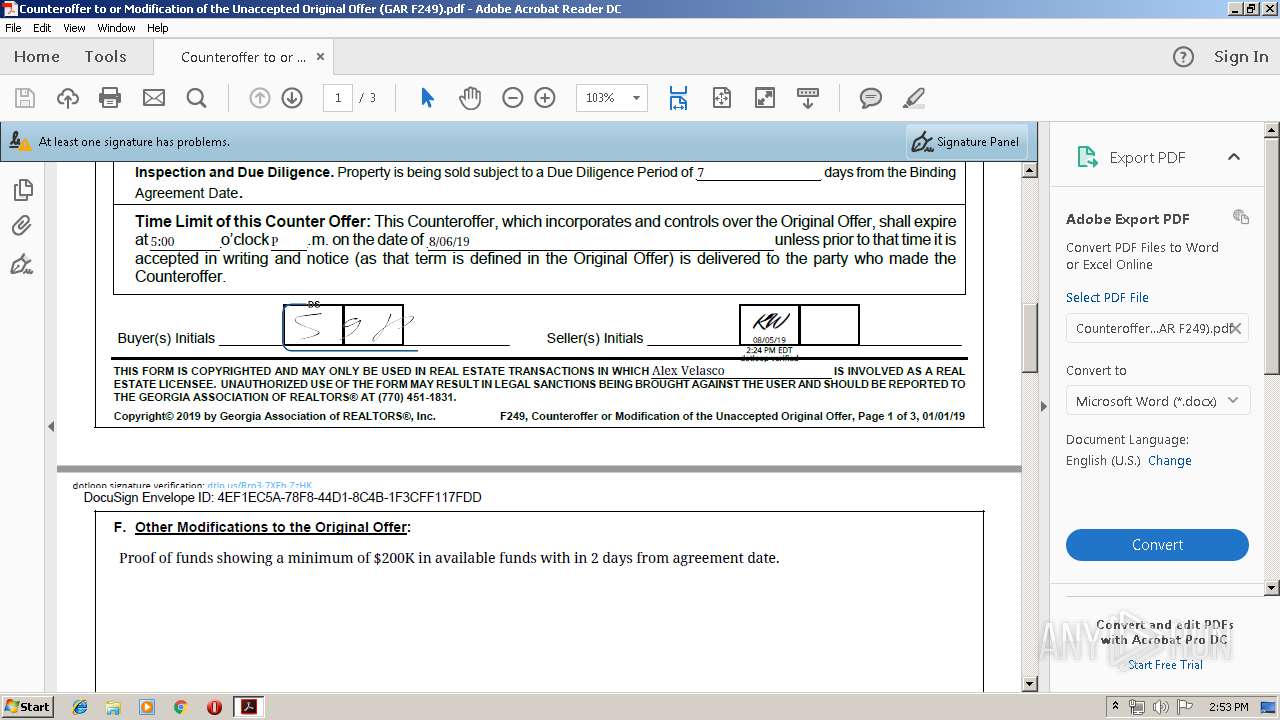Click the copy icon beside Adobe Export PDF

pyautogui.click(x=1241, y=217)
